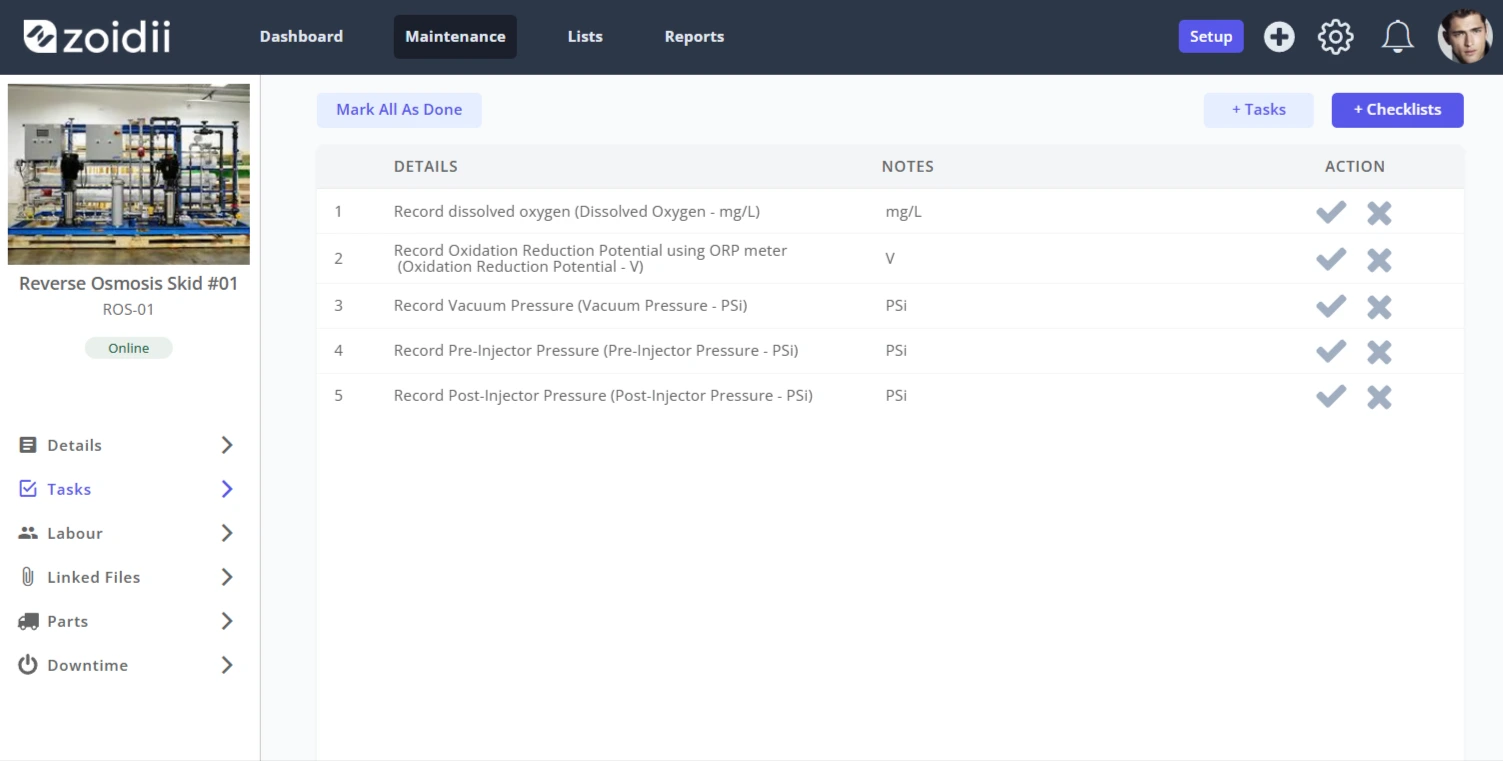Viewport: 1503px width, 761px height.
Task: Remove the dissolved oxygen task
Action: 1379,213
